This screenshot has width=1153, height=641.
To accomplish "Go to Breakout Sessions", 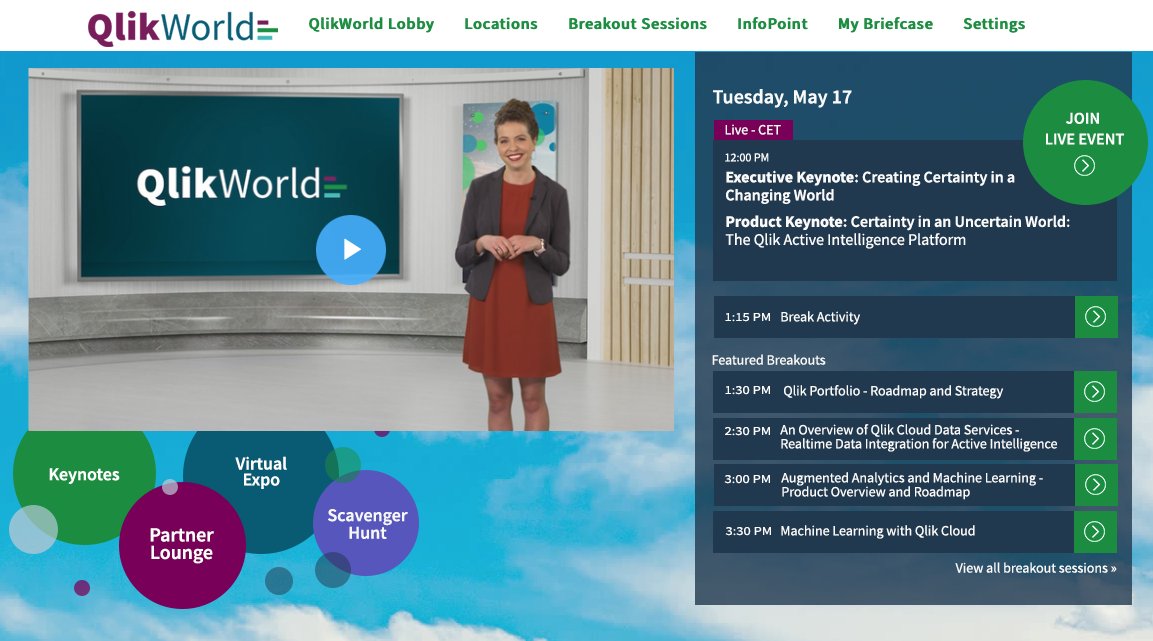I will tap(638, 24).
